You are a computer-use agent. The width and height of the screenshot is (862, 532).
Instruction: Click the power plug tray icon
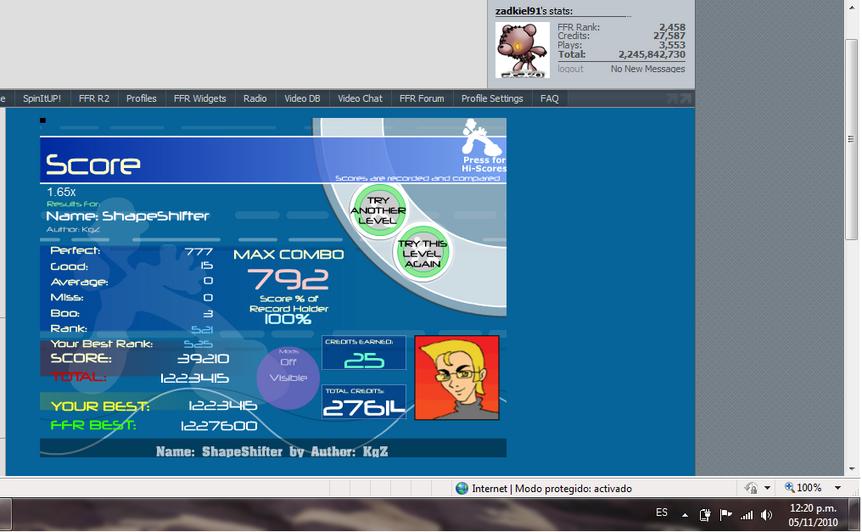[x=705, y=515]
